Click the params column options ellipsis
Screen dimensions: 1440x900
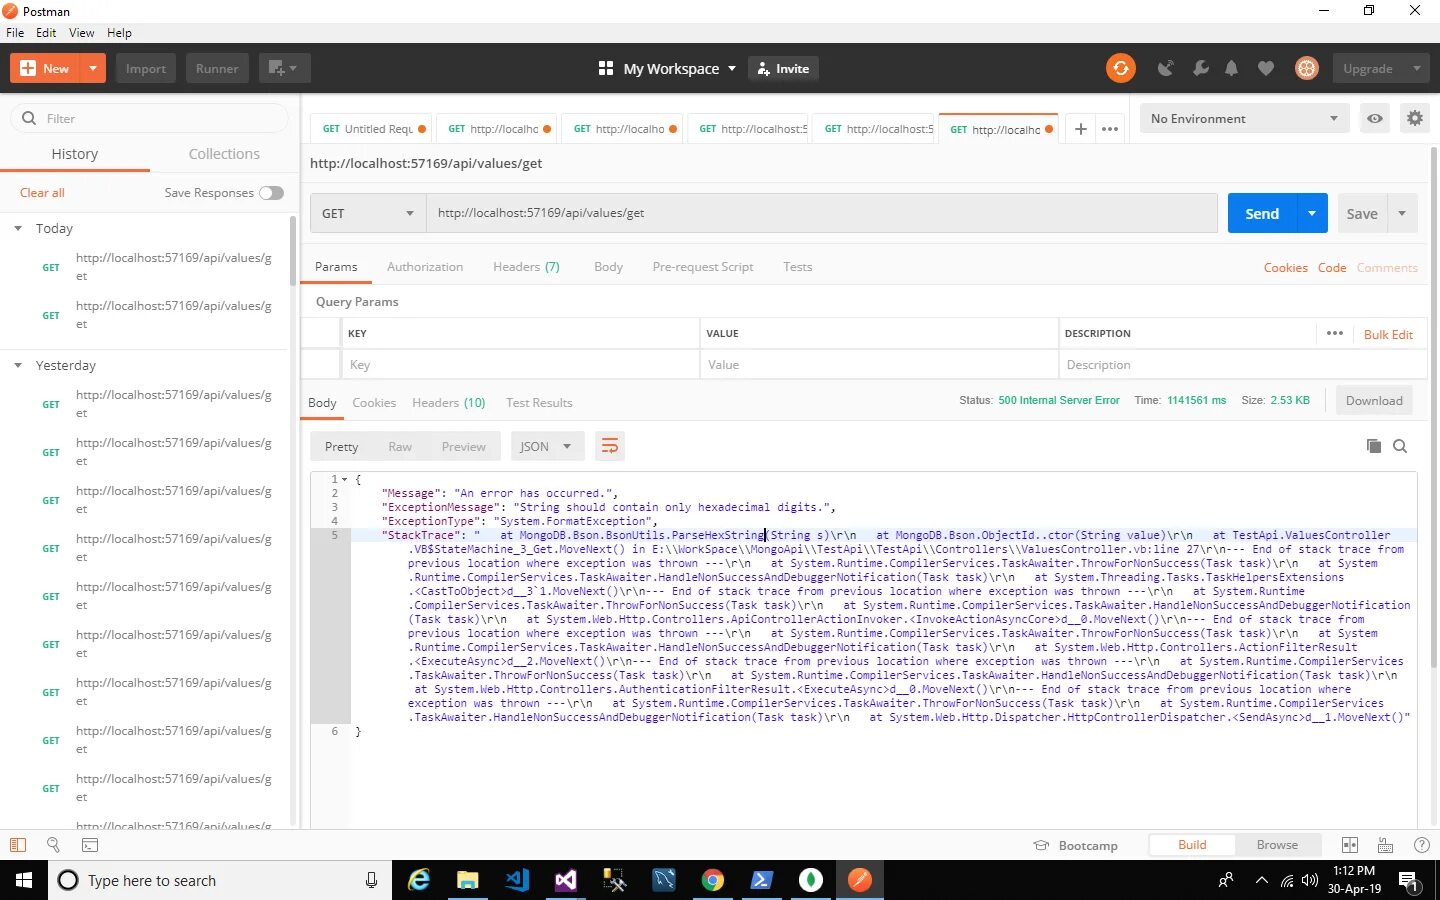1334,333
